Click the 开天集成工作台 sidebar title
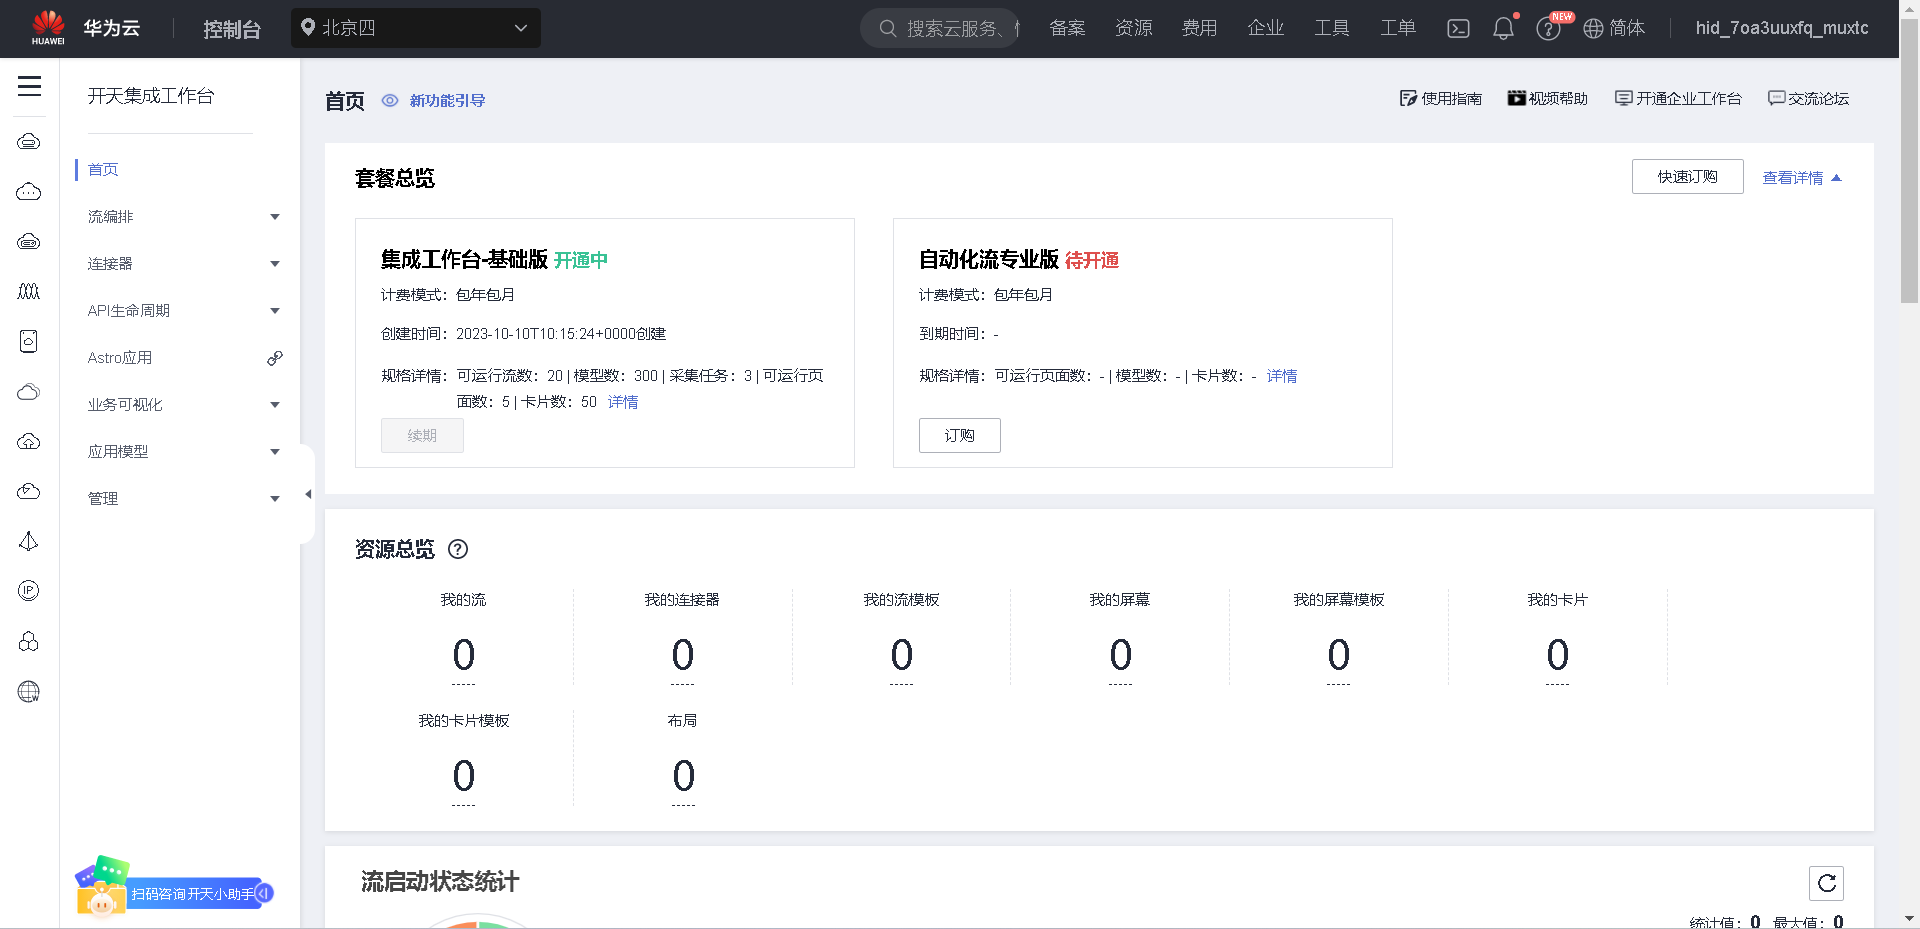This screenshot has height=929, width=1920. point(151,96)
